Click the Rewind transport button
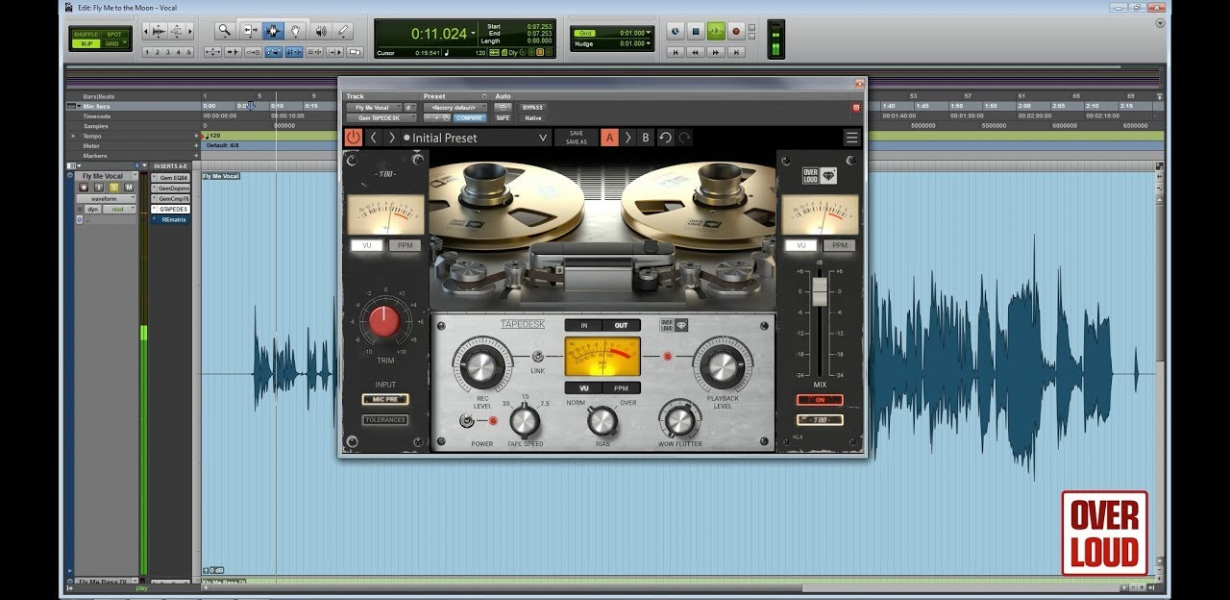 [695, 52]
